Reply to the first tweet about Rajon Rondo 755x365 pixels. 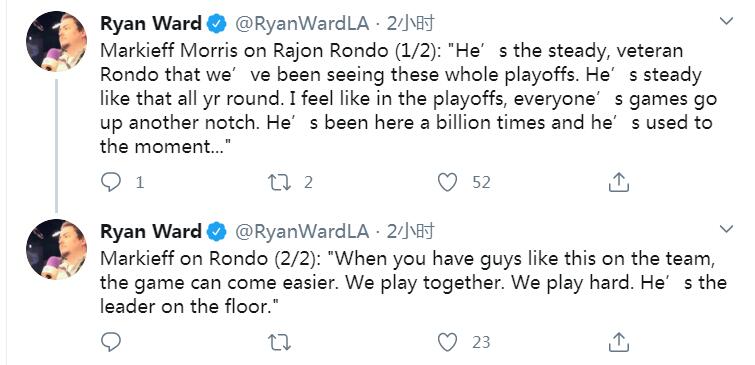tap(111, 182)
